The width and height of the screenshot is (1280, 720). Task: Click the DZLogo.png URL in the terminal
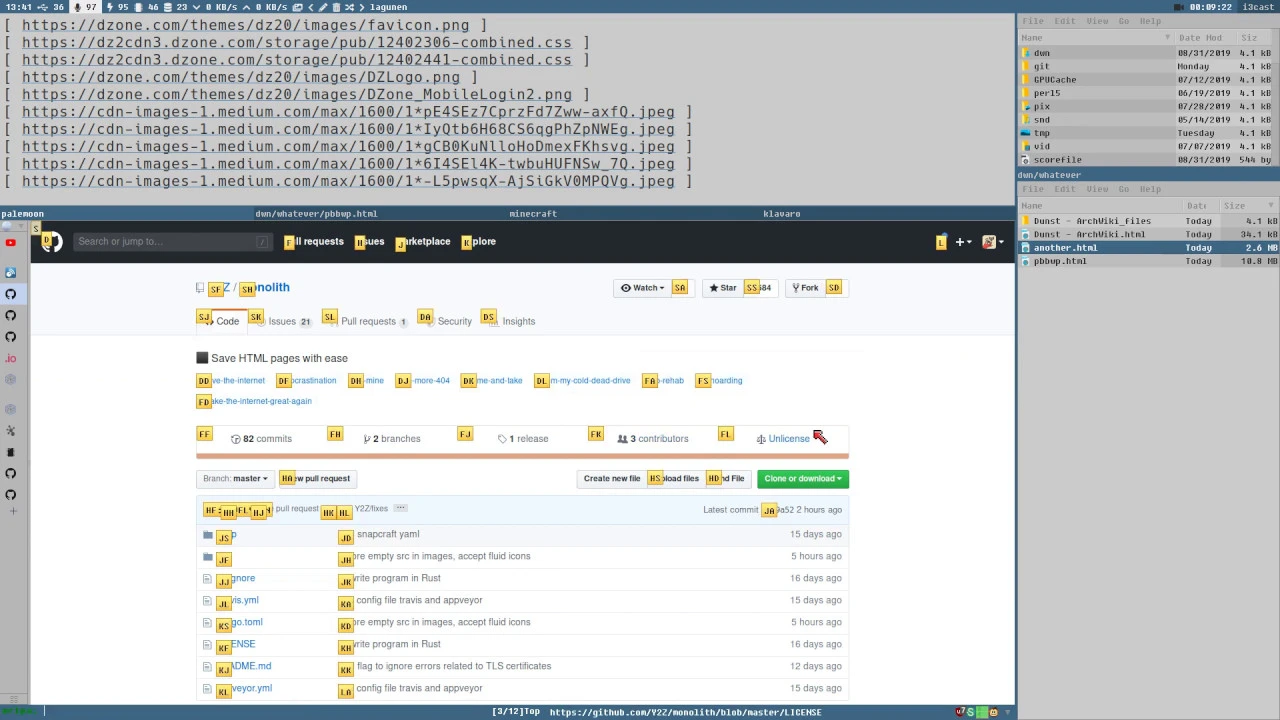[x=241, y=77]
